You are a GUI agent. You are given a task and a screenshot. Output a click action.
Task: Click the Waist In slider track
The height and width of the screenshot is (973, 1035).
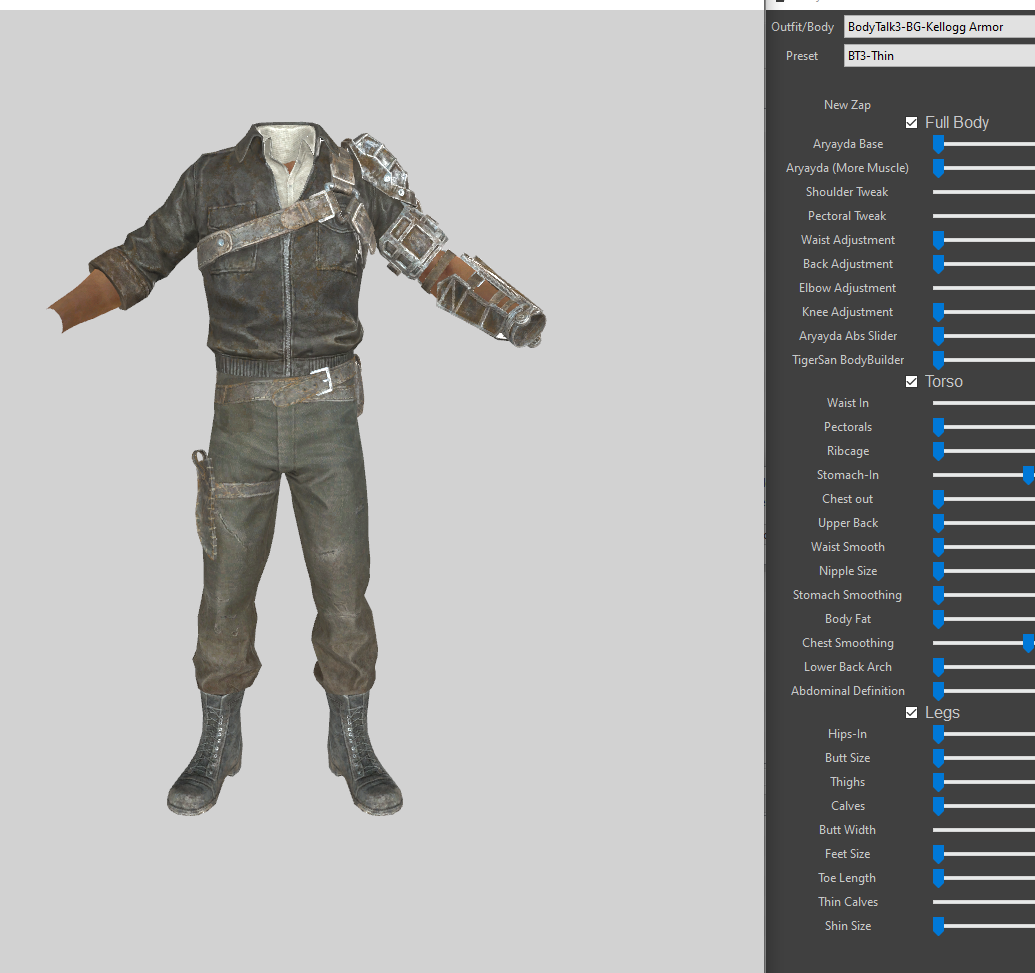coord(983,403)
